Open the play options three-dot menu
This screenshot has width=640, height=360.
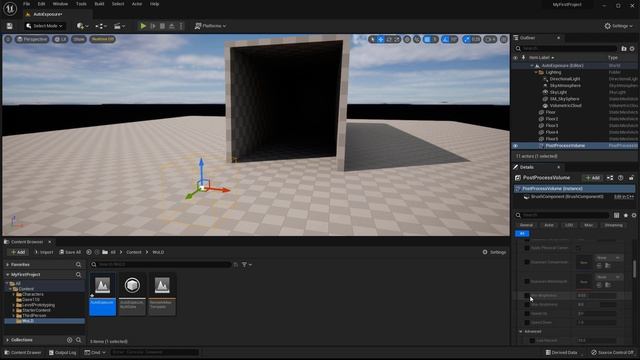(x=181, y=26)
